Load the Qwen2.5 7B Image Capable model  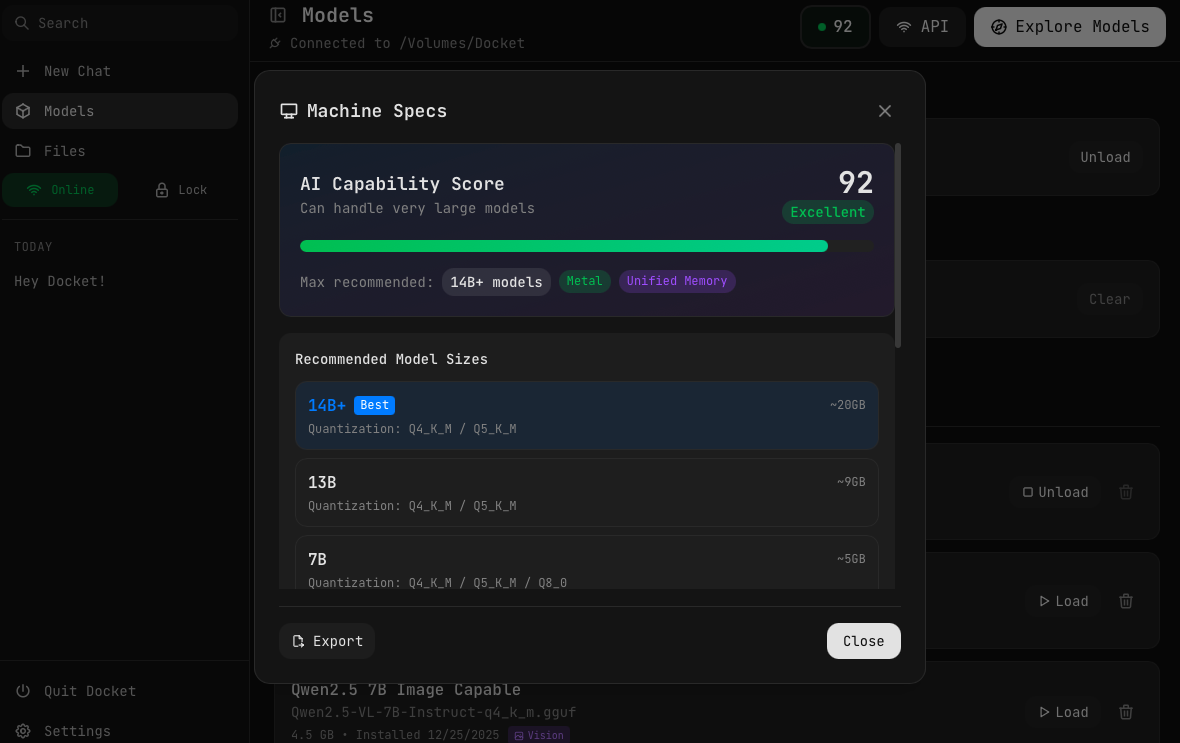1062,712
